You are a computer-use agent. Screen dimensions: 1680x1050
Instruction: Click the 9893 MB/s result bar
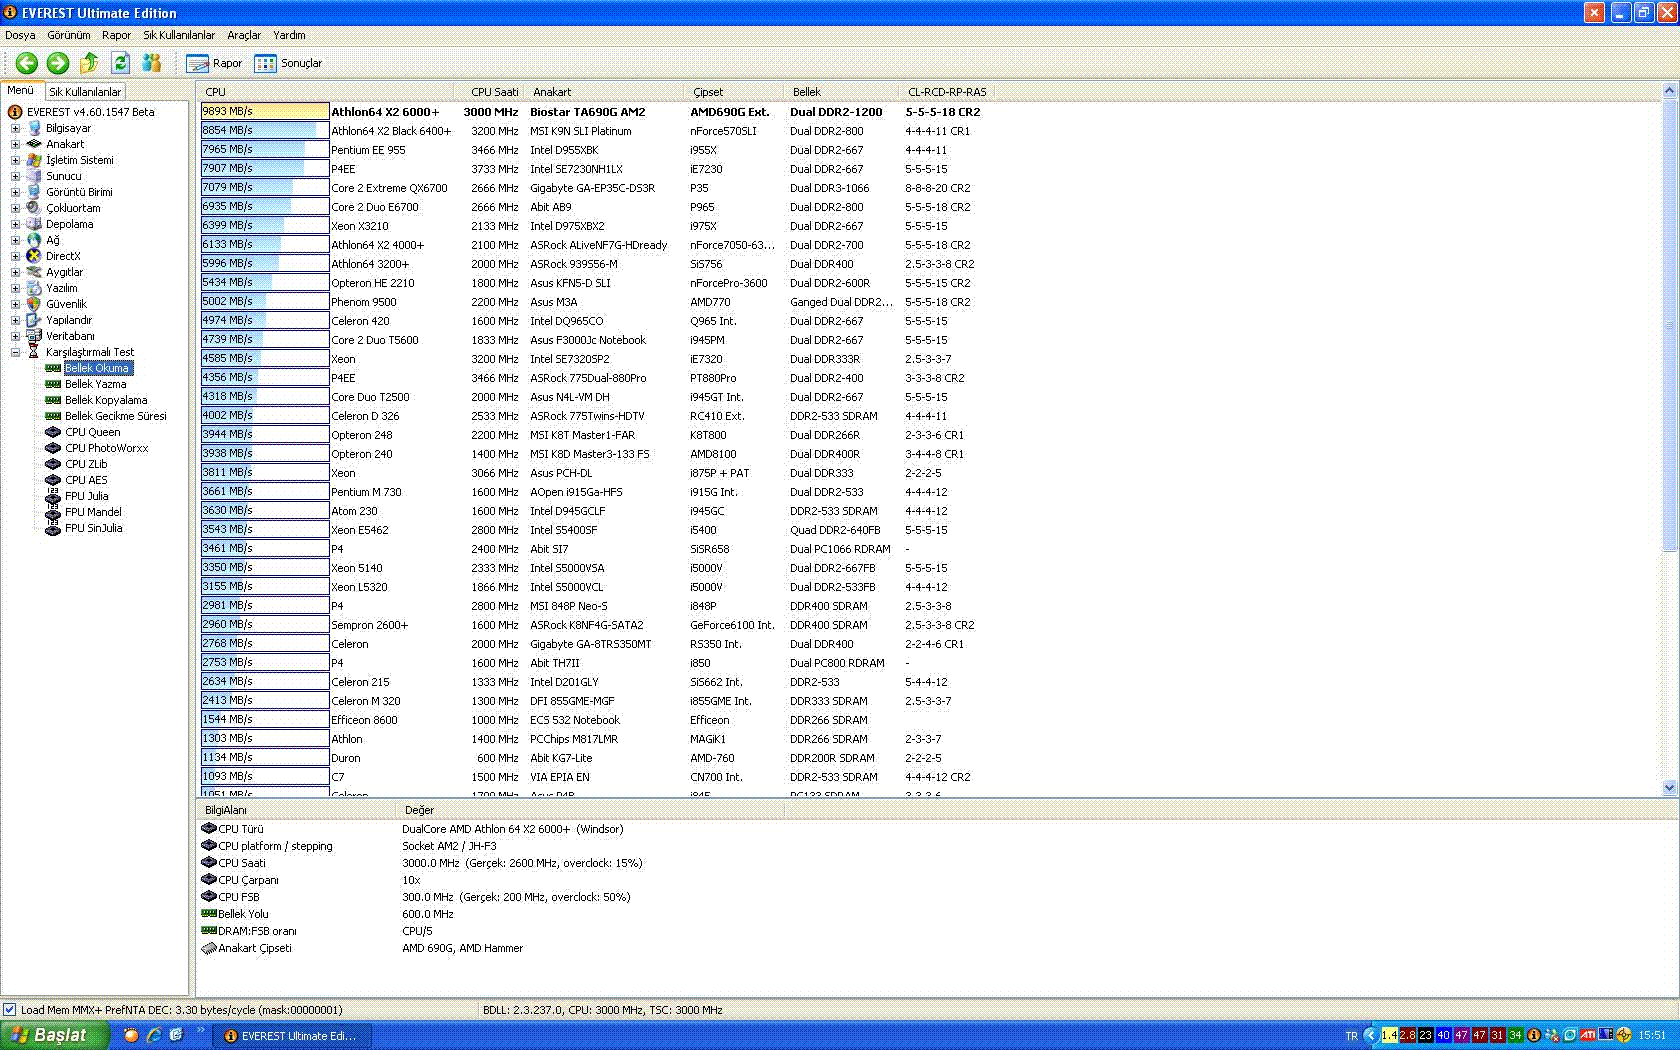pos(265,111)
